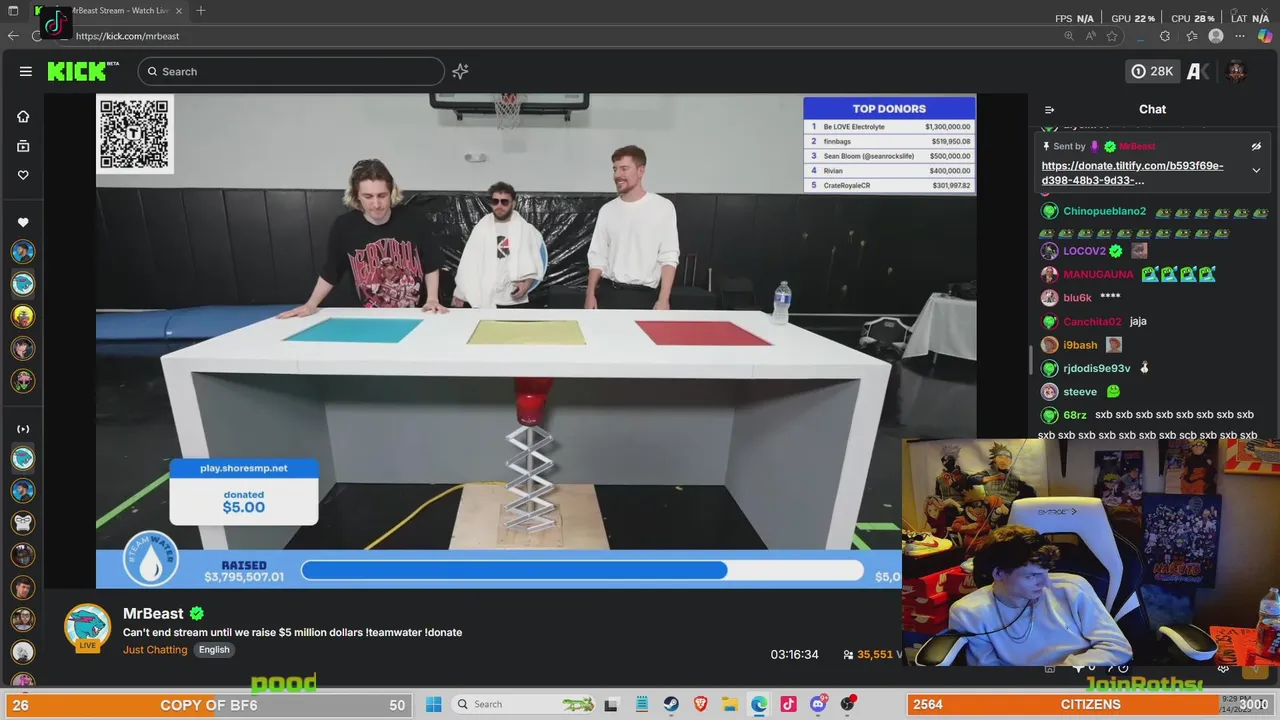The width and height of the screenshot is (1280, 720).
Task: Expand the pinned message chevron
Action: point(1257,171)
